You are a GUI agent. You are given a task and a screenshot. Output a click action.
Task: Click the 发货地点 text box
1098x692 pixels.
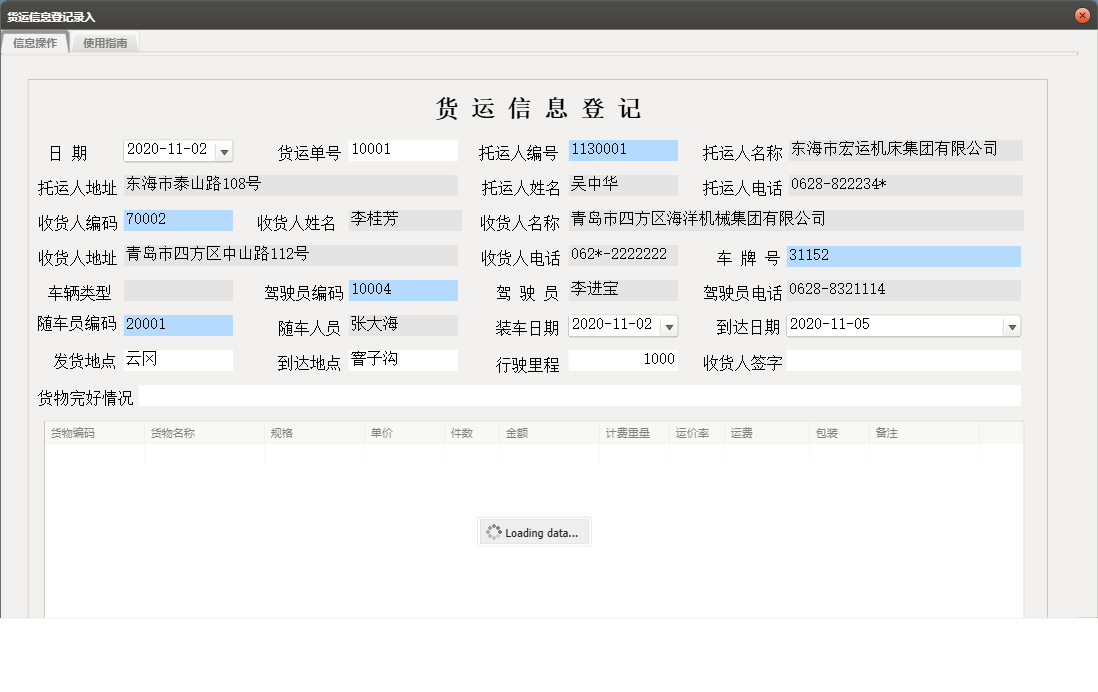178,361
